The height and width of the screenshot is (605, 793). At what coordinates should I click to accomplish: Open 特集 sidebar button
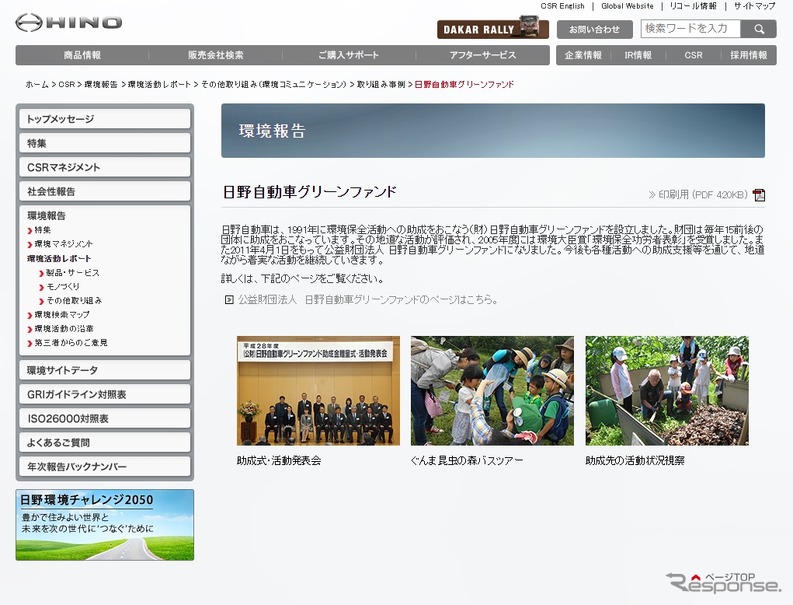(x=105, y=143)
